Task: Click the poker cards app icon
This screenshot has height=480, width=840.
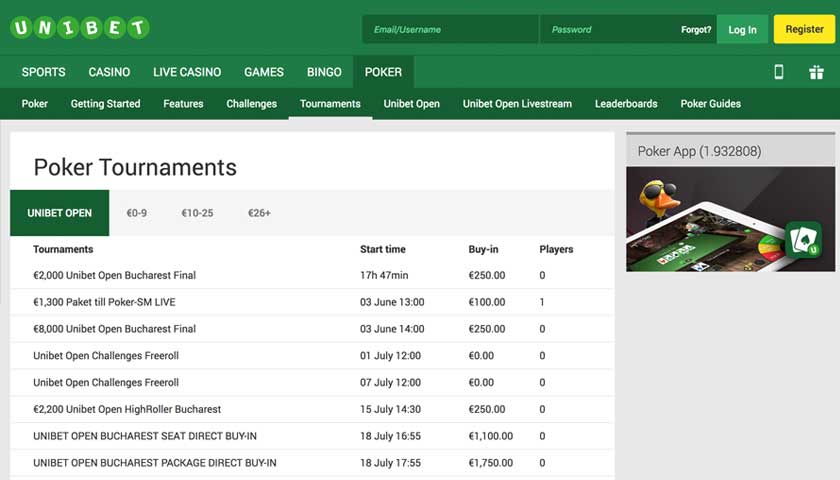Action: (804, 239)
